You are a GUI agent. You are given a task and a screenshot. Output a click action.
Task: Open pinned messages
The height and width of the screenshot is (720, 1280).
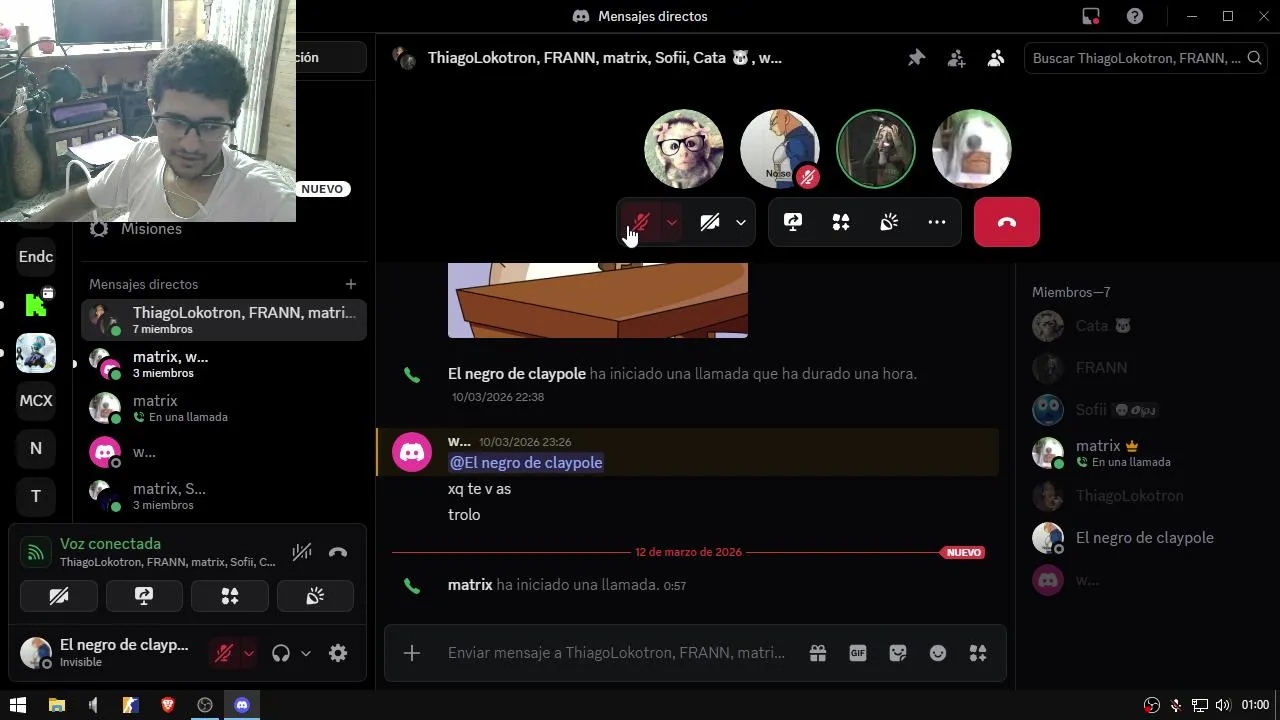tap(916, 58)
